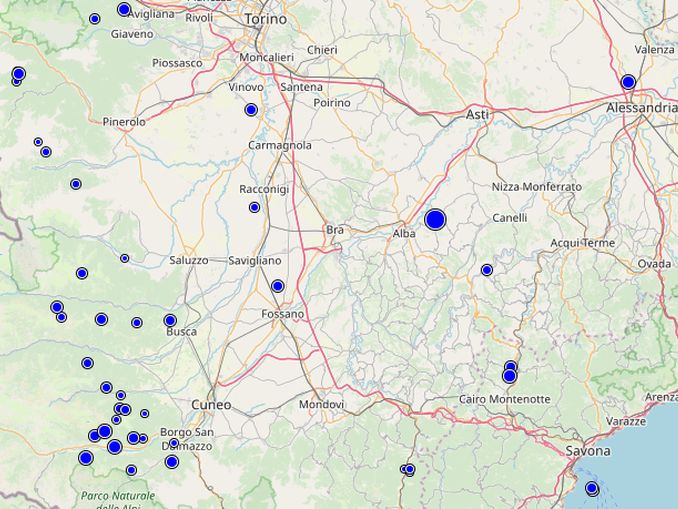Click the marker next to Avigliana label
Screen dimensions: 678x509
click(124, 9)
